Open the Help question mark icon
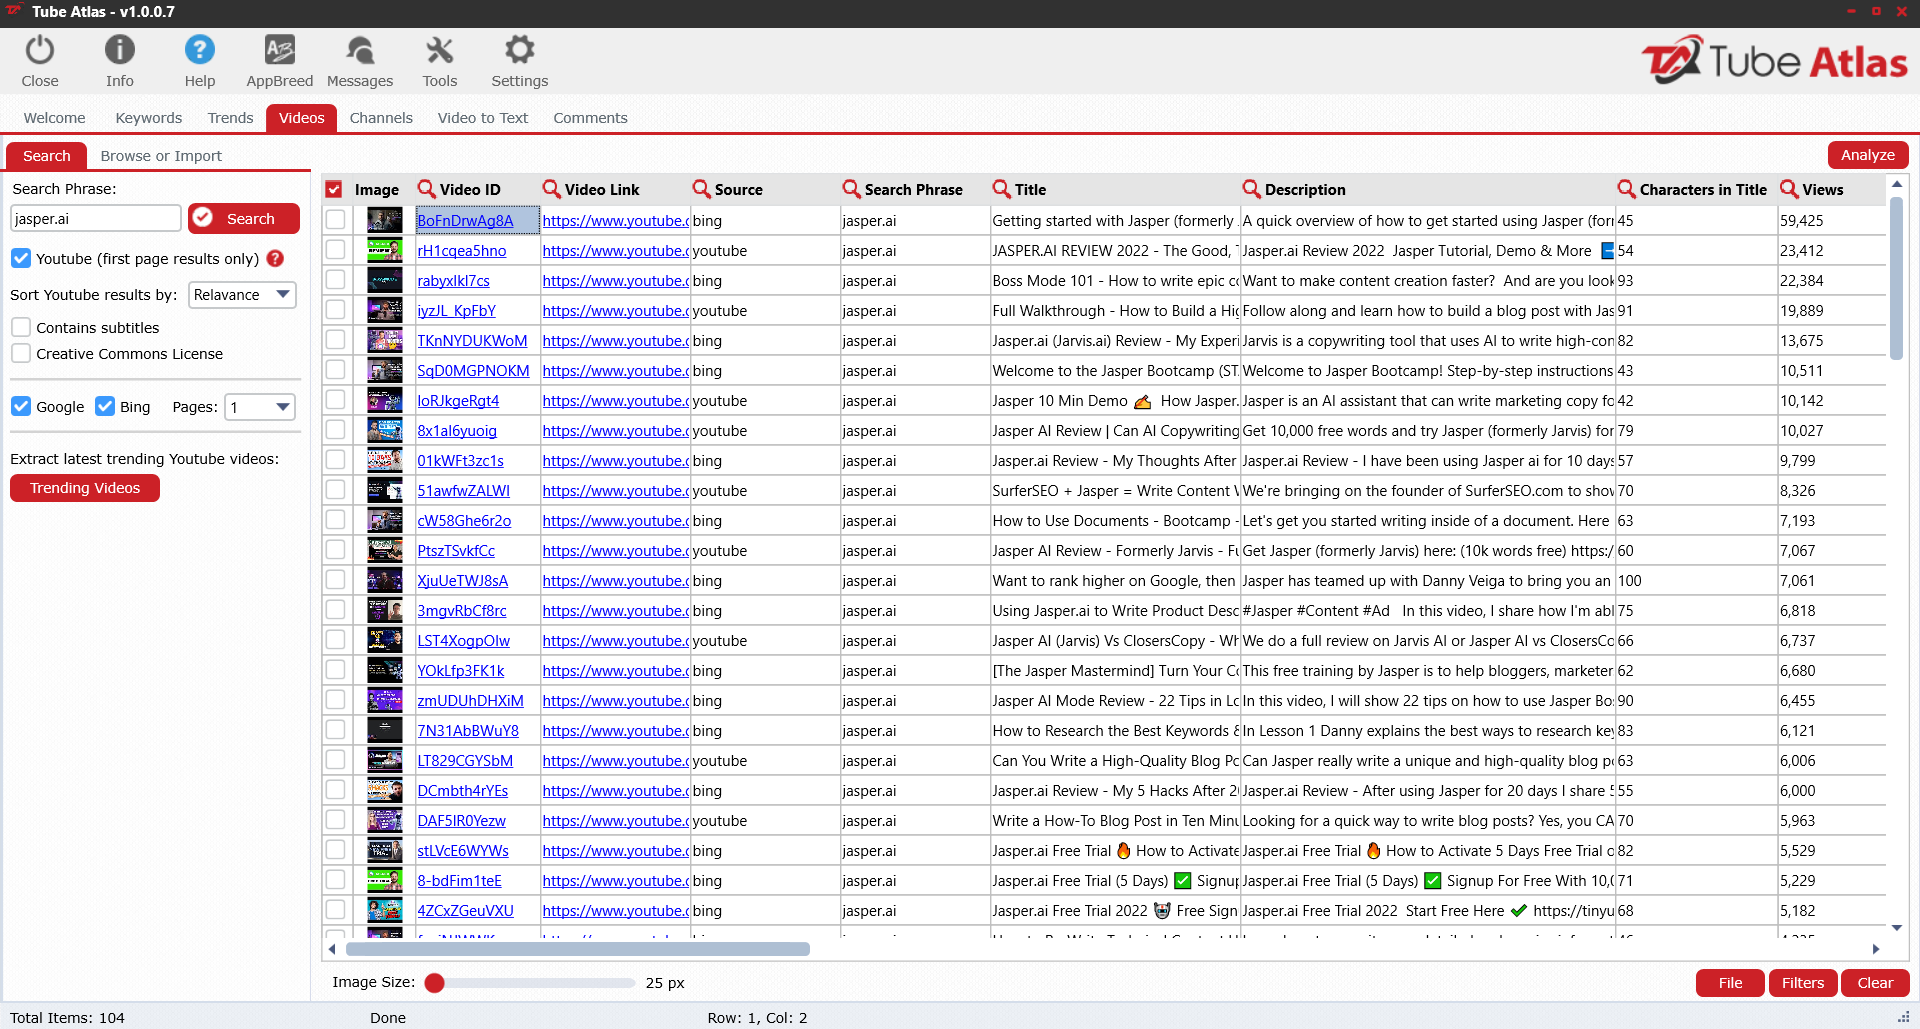The height and width of the screenshot is (1029, 1920). click(200, 50)
